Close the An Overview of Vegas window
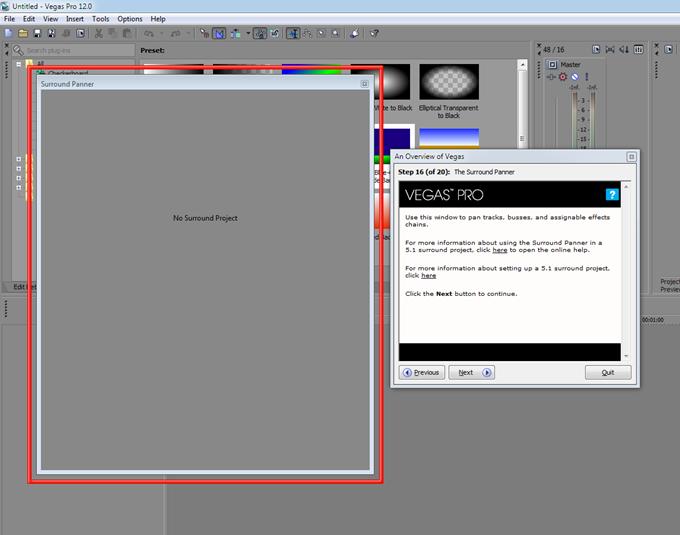680x535 pixels. tap(631, 157)
